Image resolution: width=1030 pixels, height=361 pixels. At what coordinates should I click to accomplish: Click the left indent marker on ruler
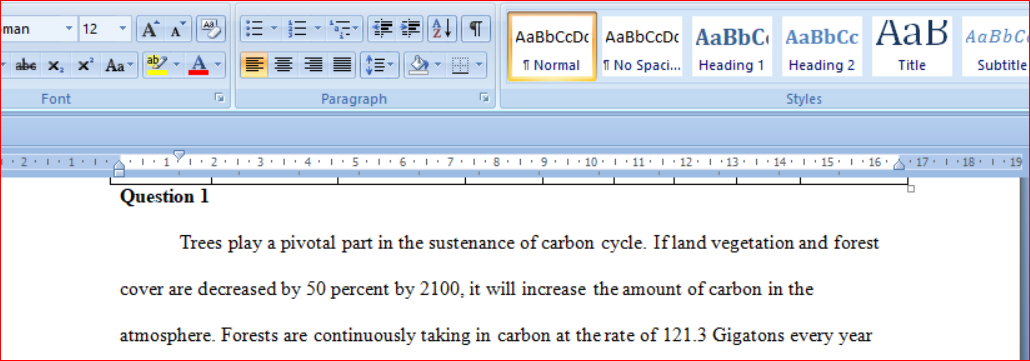coord(118,172)
